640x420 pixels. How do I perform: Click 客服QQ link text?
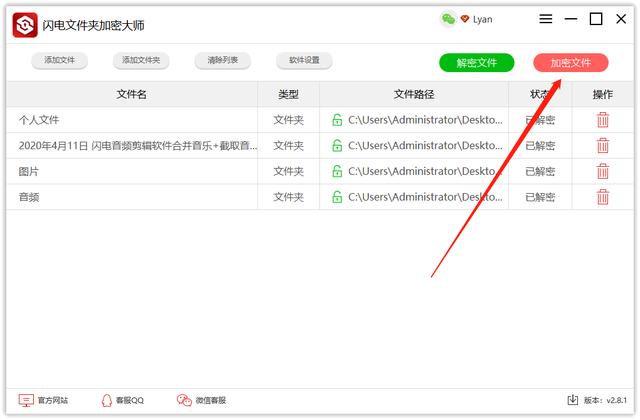[130, 400]
